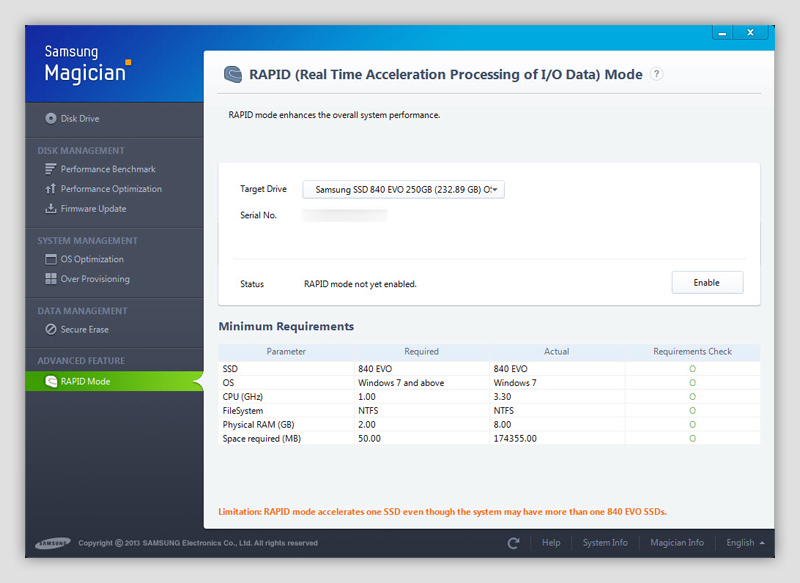Click the refresh icon in footer
Viewport: 800px width, 583px height.
tap(513, 543)
